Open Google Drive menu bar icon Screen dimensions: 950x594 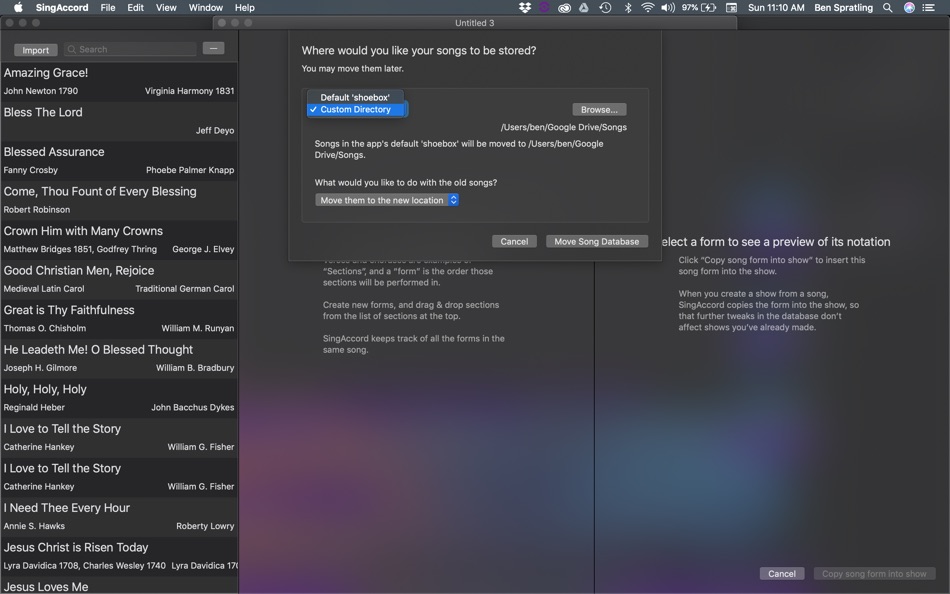pyautogui.click(x=584, y=7)
